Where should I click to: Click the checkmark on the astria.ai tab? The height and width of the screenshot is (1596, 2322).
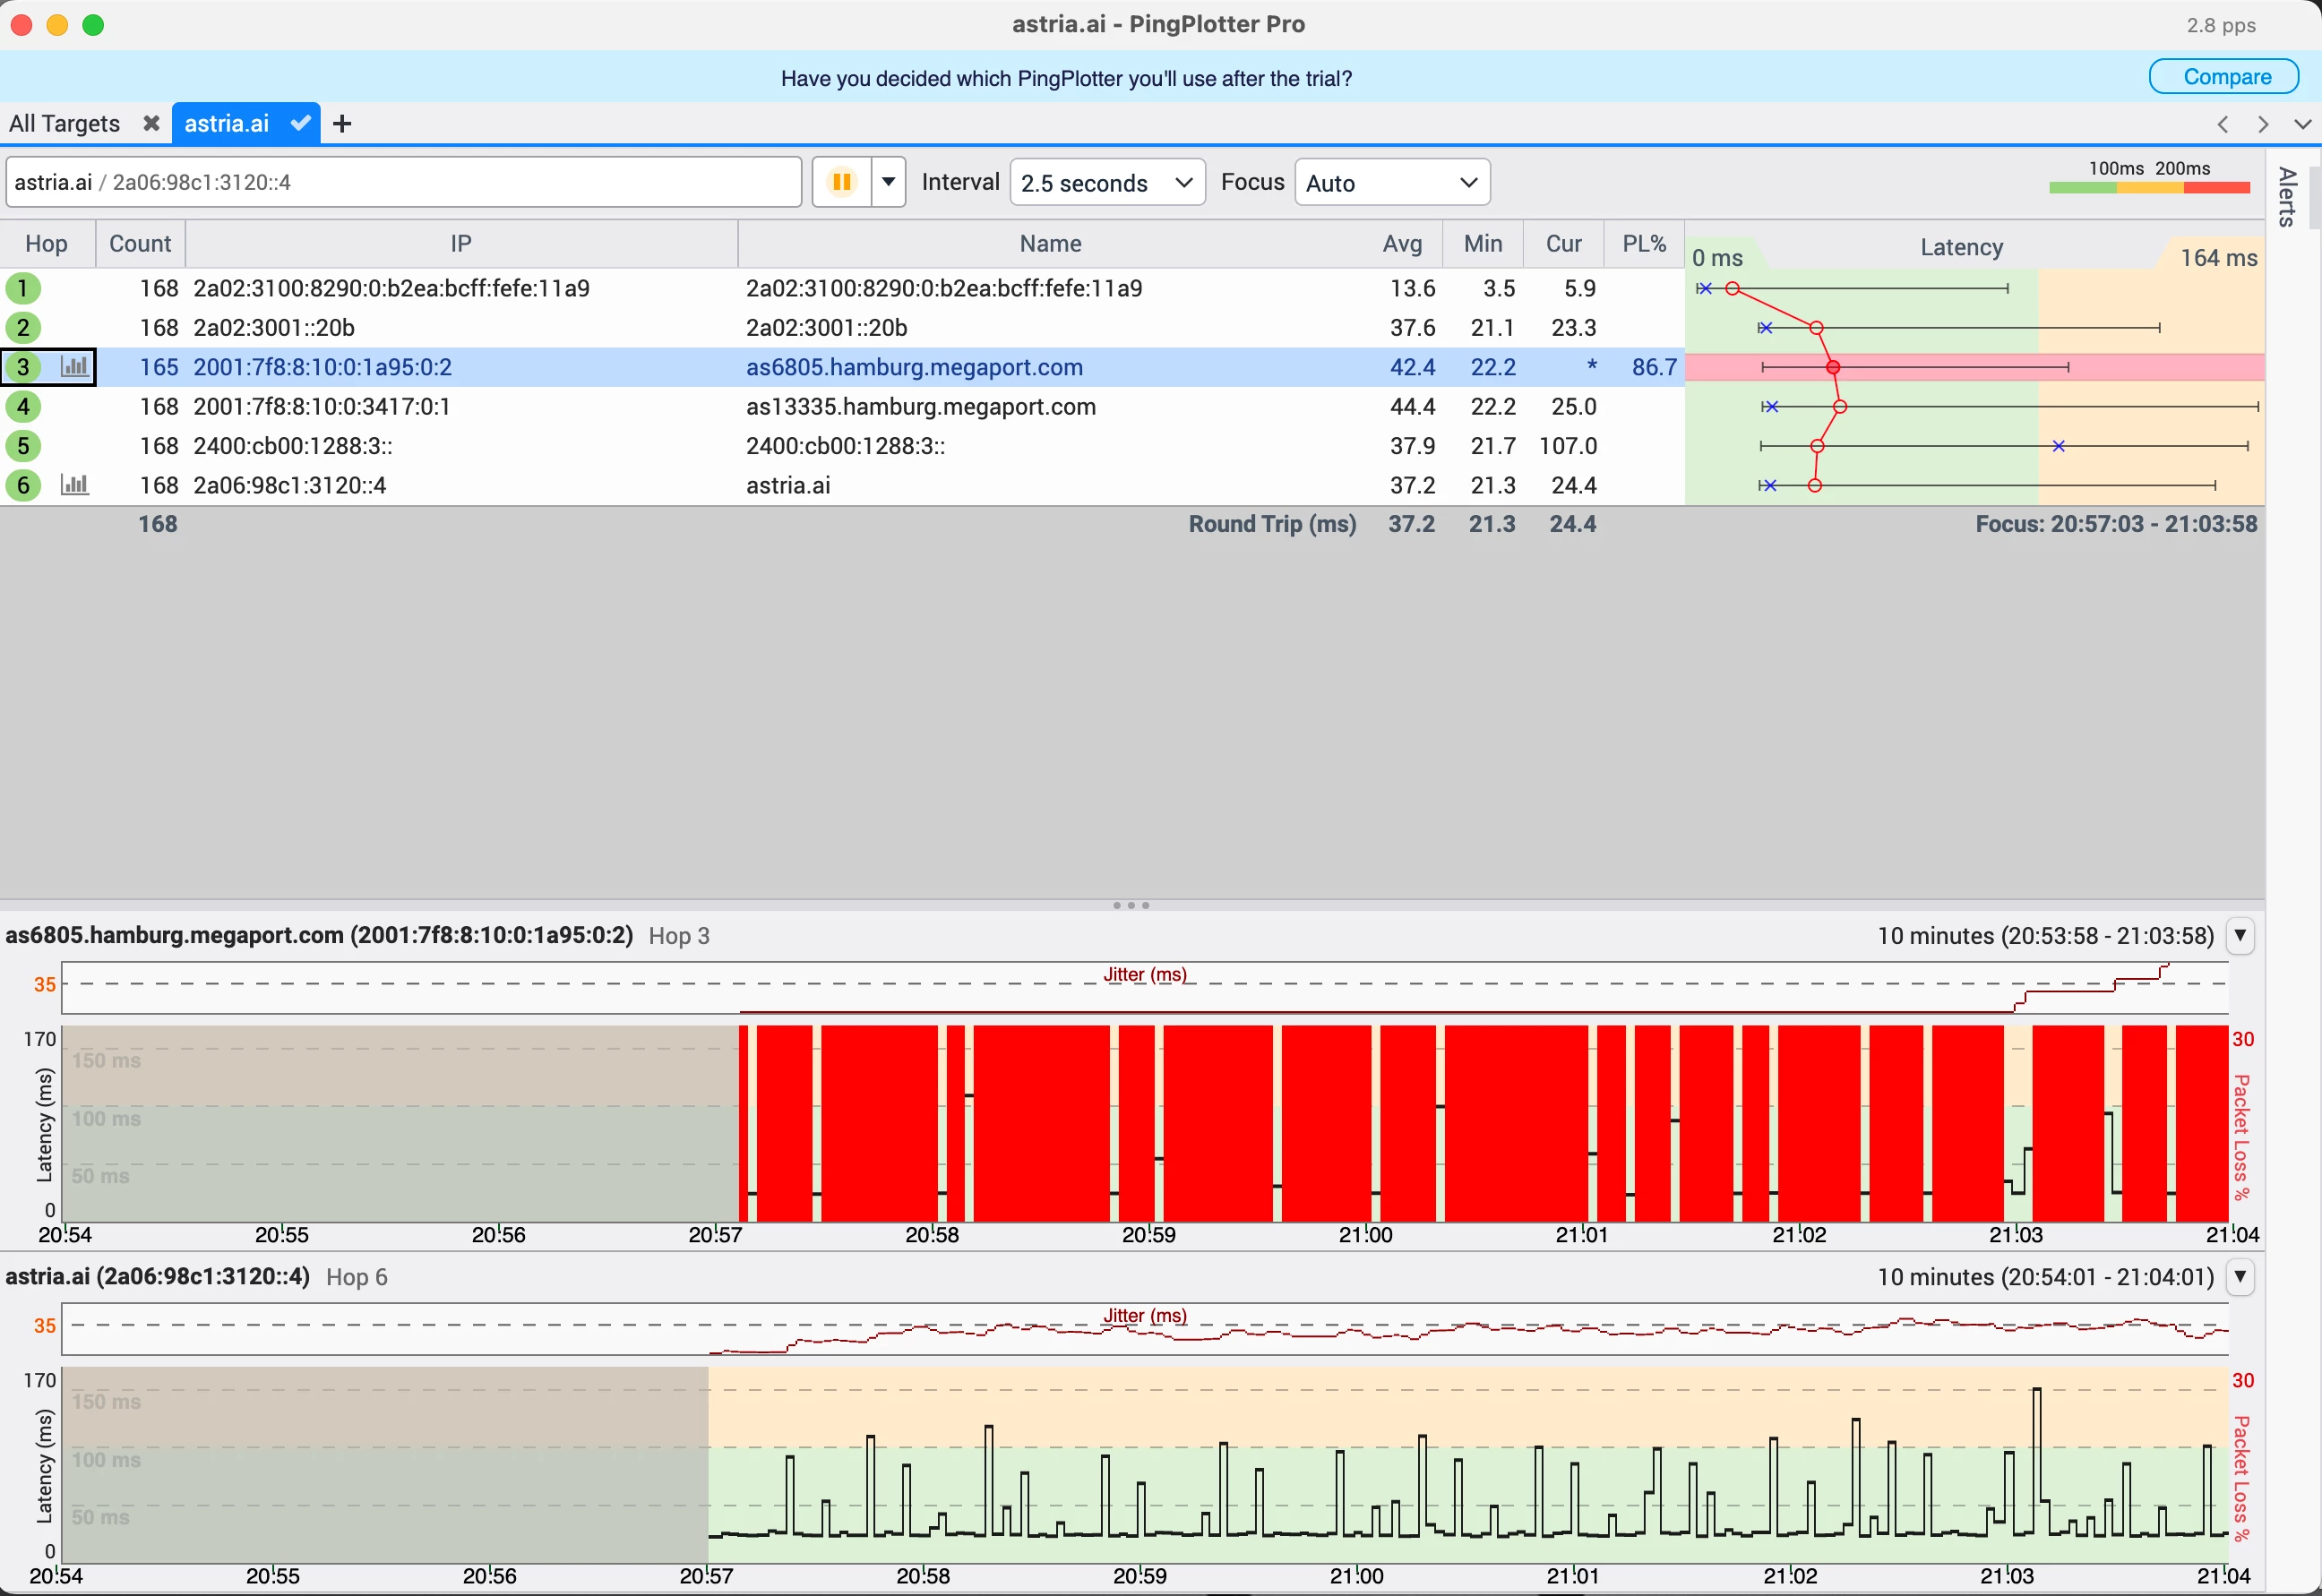tap(299, 123)
